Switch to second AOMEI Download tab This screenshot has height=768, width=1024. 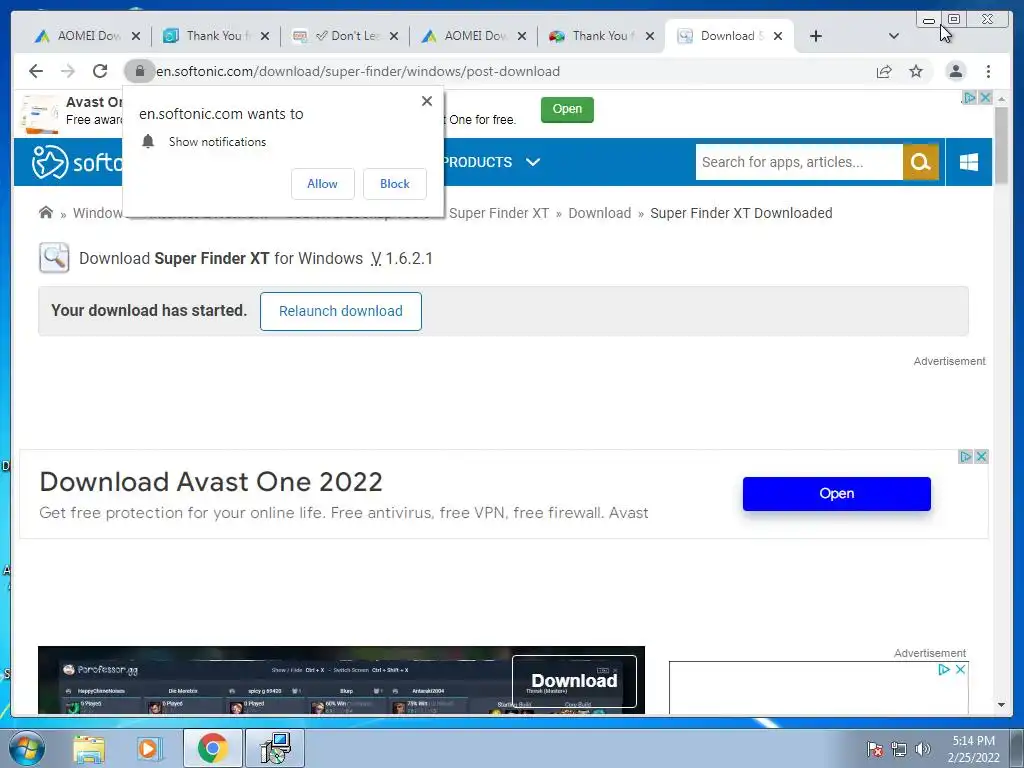465,36
